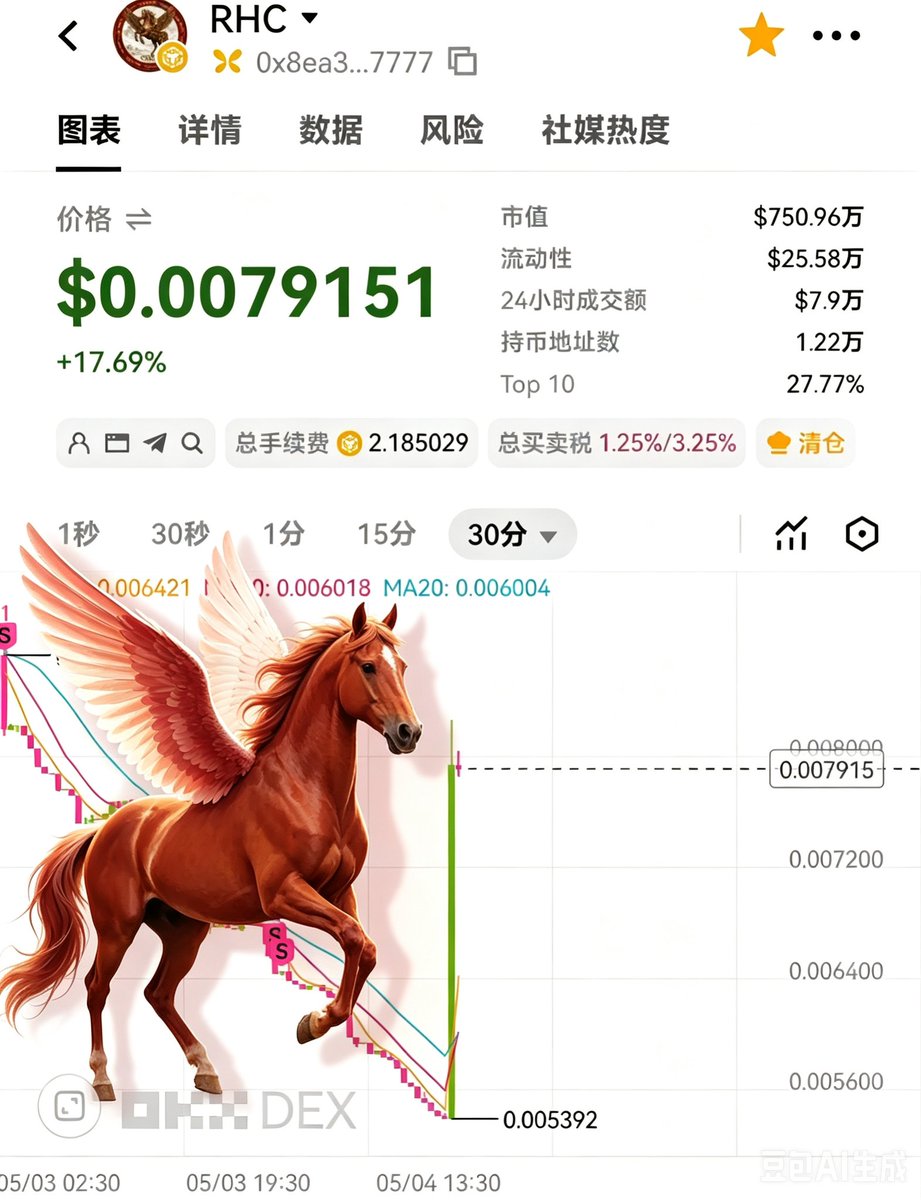Switch to the 风险 tab
This screenshot has height=1200, width=921.
tap(452, 130)
